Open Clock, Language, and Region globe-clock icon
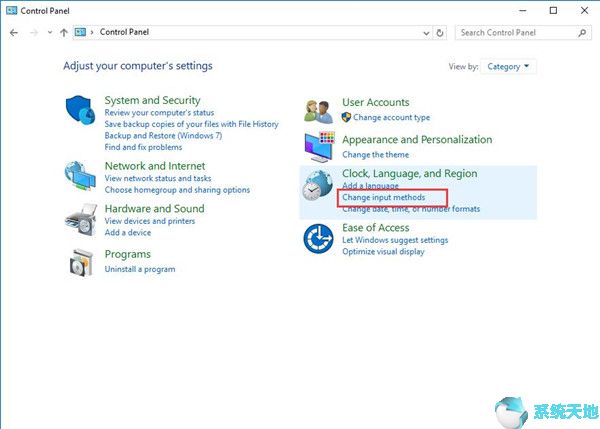The width and height of the screenshot is (600, 429). (x=317, y=186)
